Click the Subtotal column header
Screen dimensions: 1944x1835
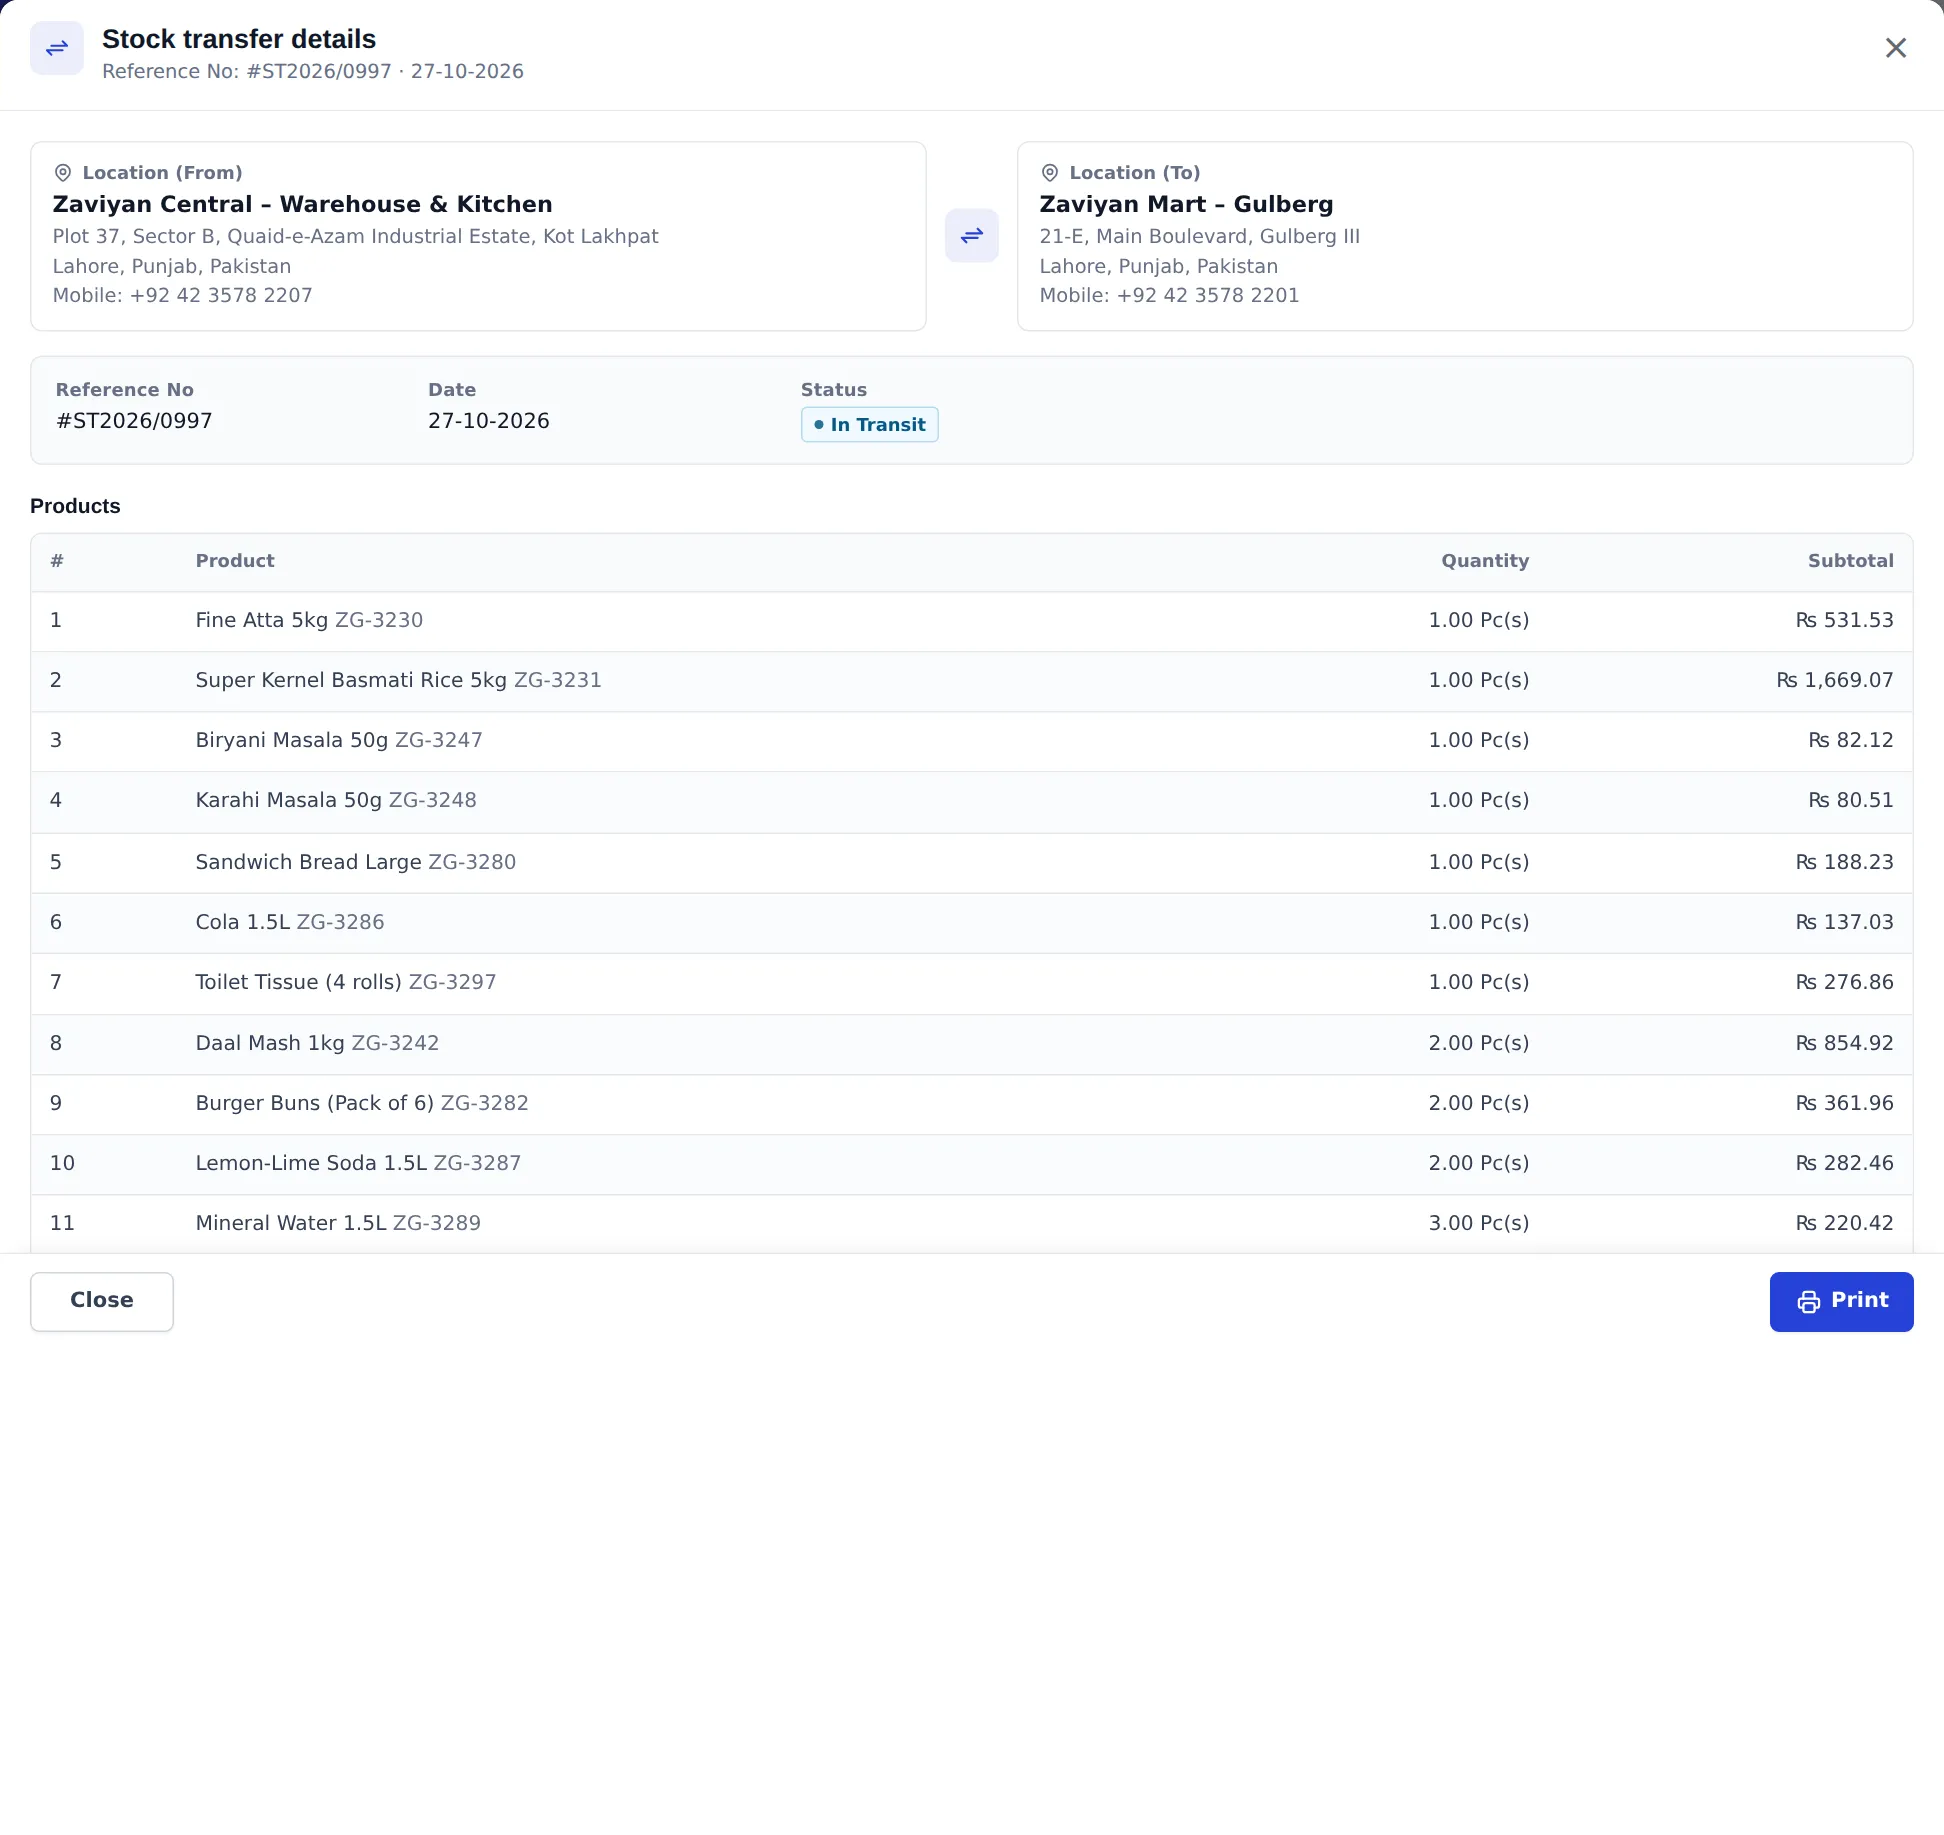point(1850,561)
